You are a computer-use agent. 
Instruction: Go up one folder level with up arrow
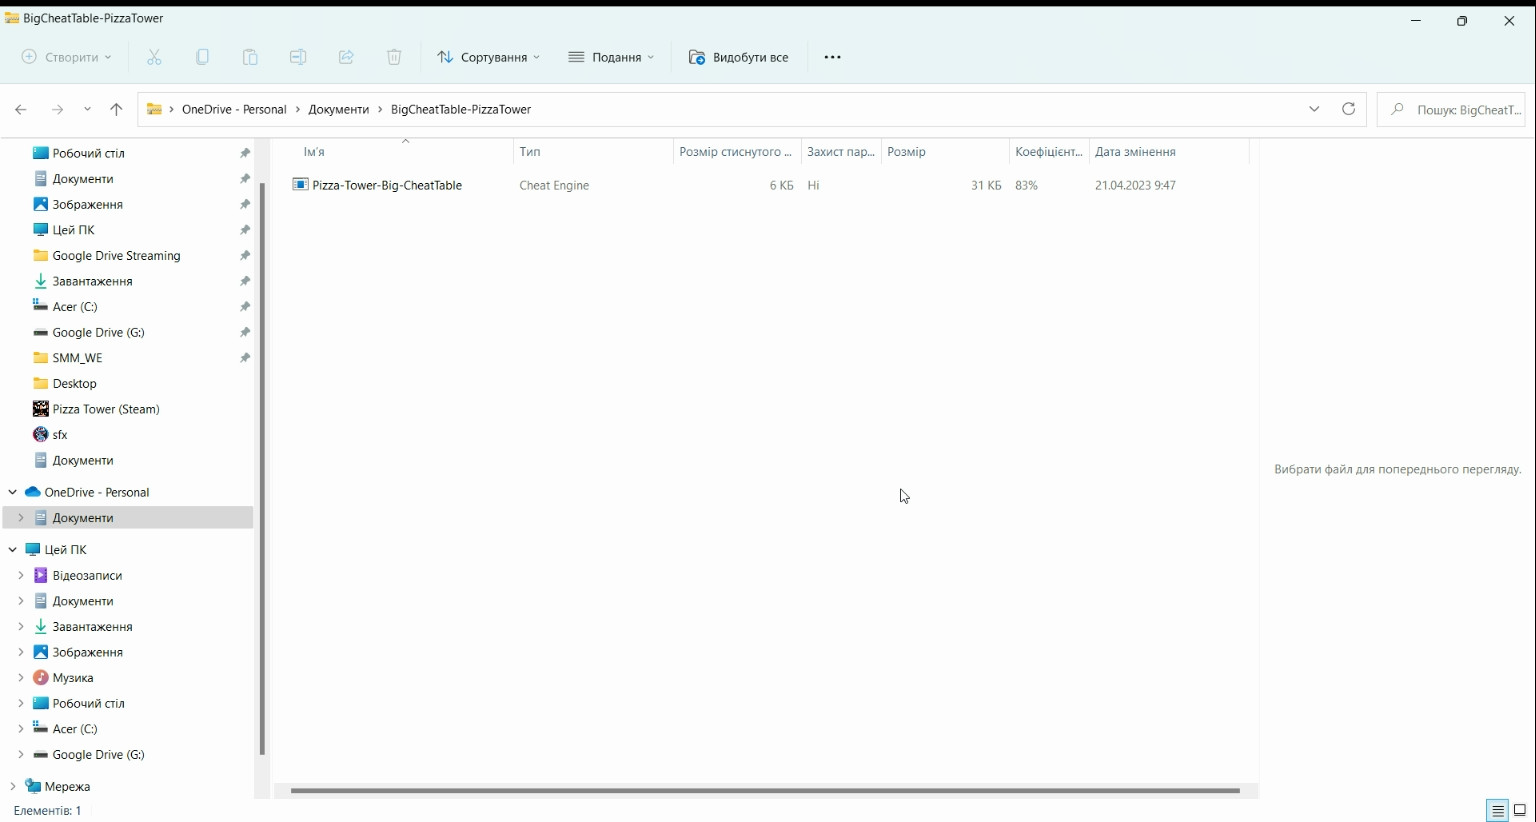click(x=116, y=109)
